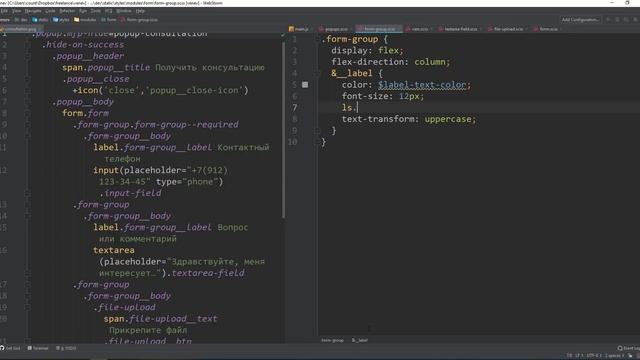Place cursor after 'ls.' on line 7

pos(358,108)
